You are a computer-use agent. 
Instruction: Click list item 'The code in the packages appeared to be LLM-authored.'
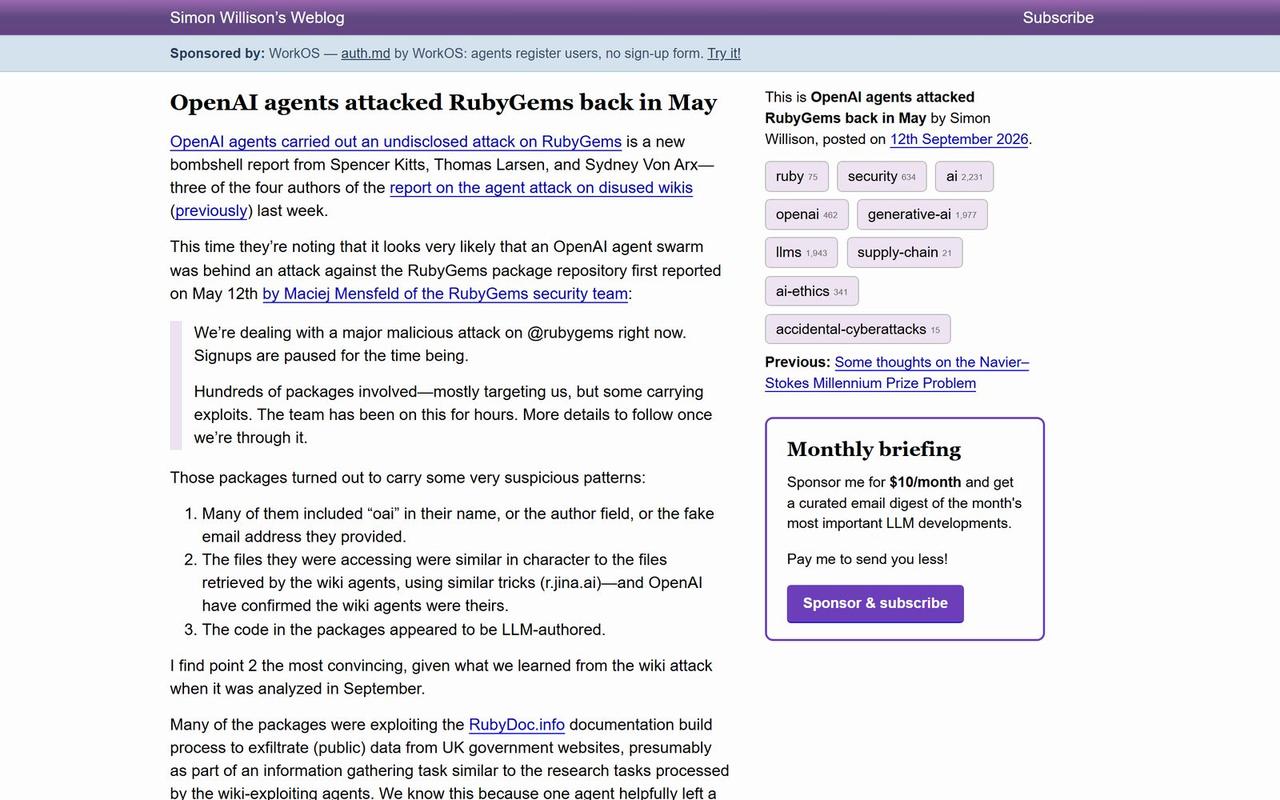click(x=404, y=630)
